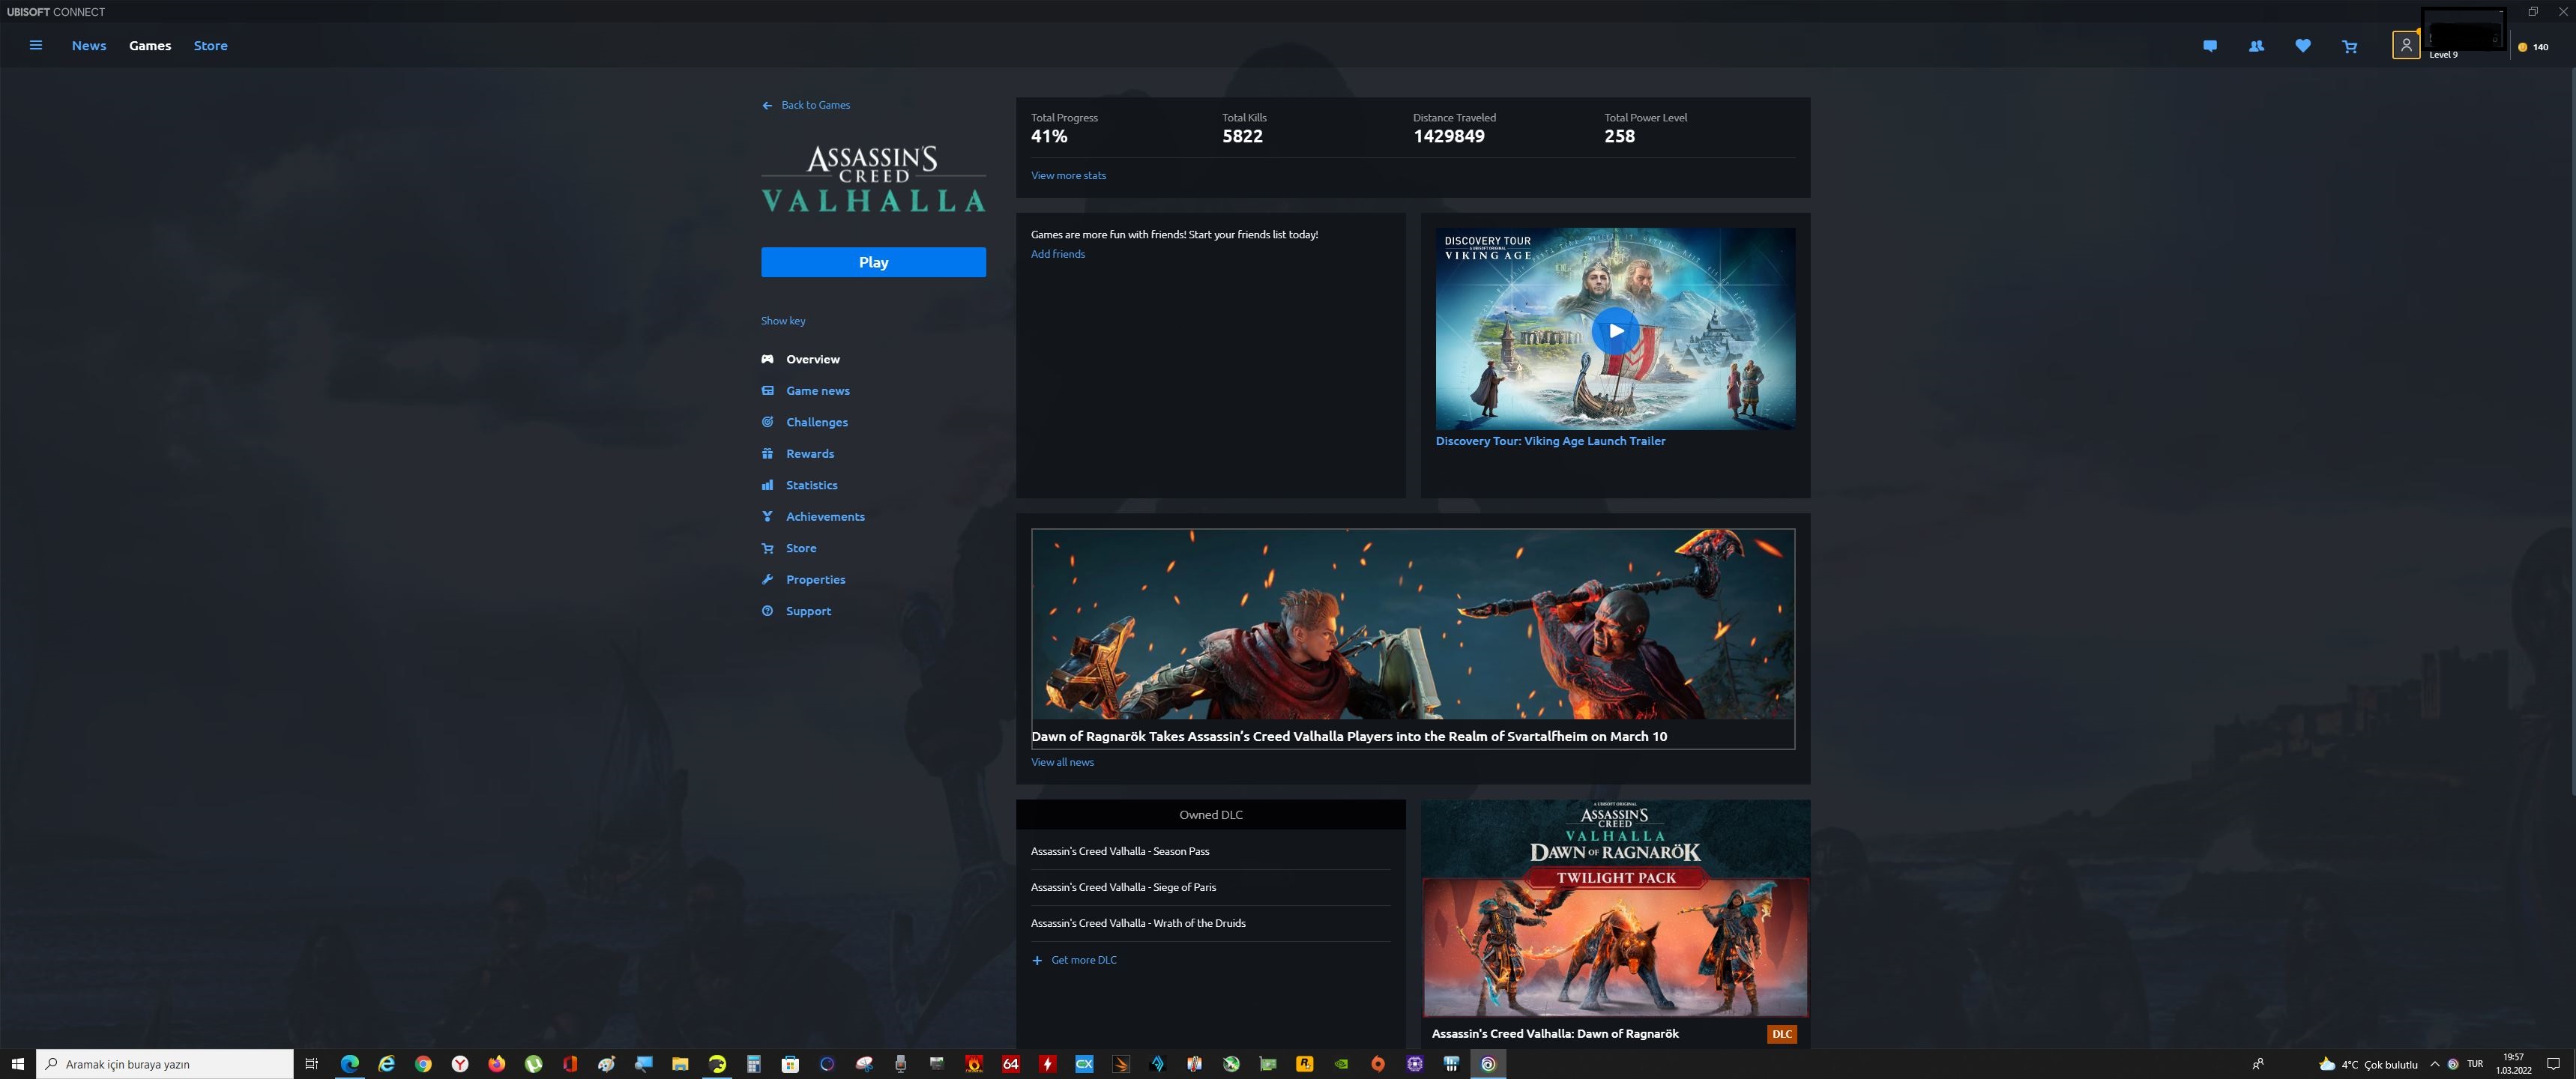The width and height of the screenshot is (2576, 1079).
Task: Open Firefox from the taskbar
Action: pos(497,1064)
